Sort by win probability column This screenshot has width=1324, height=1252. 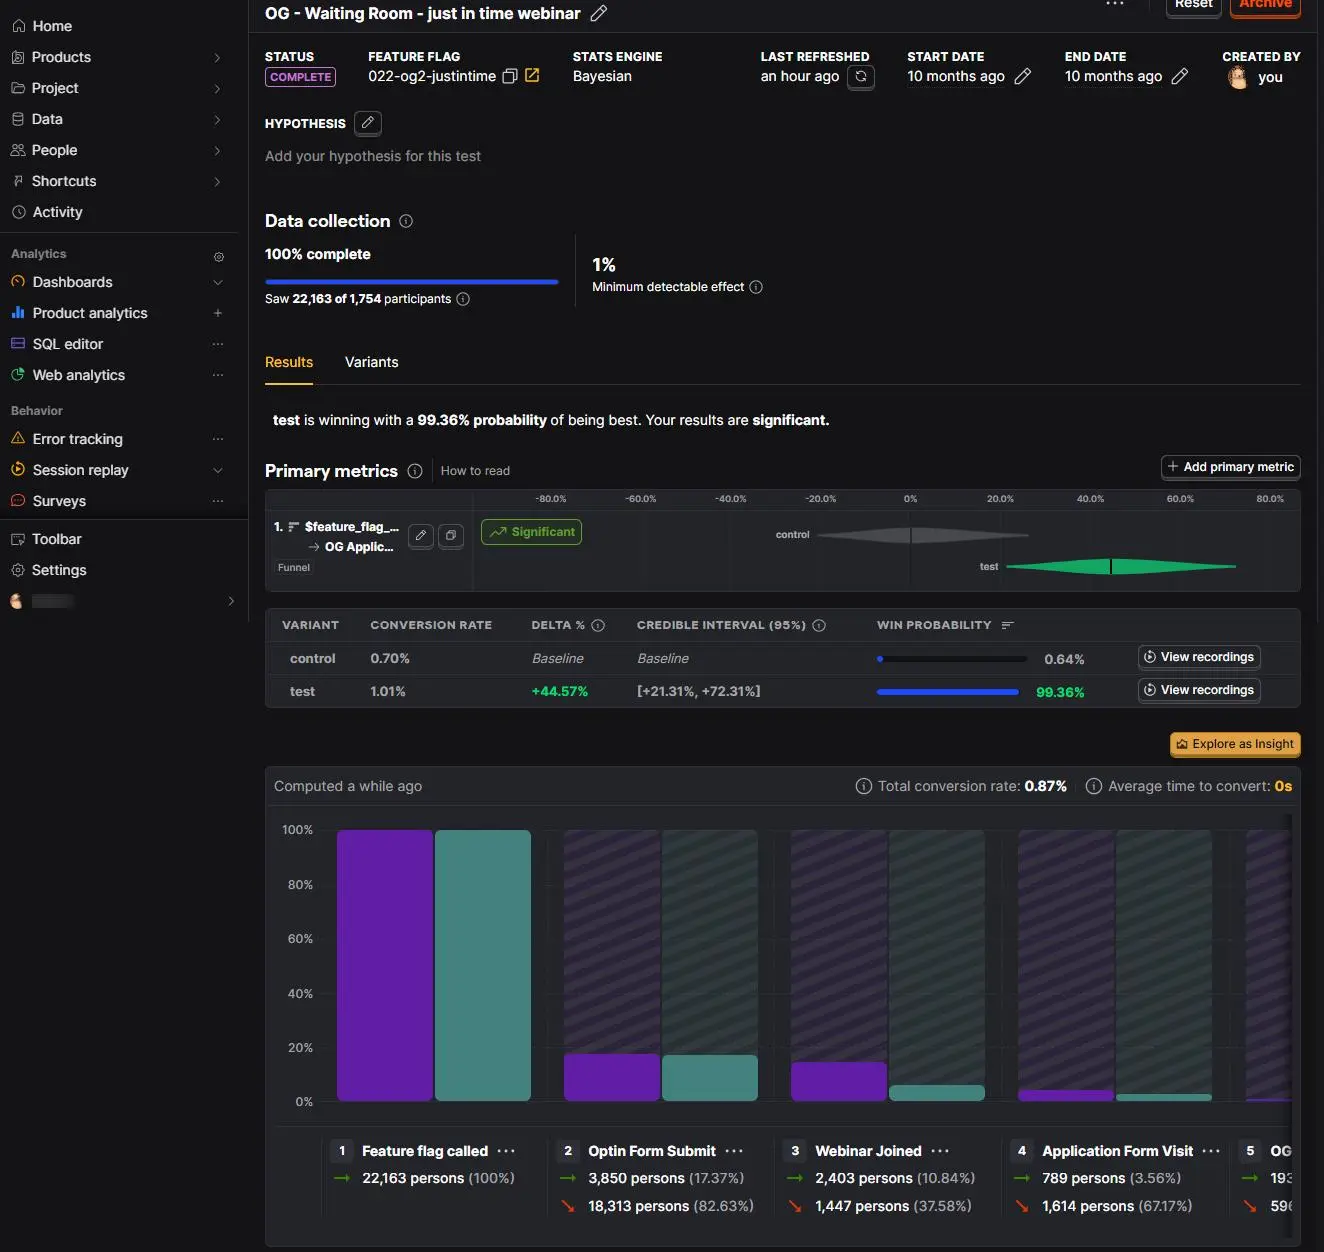click(x=1007, y=626)
